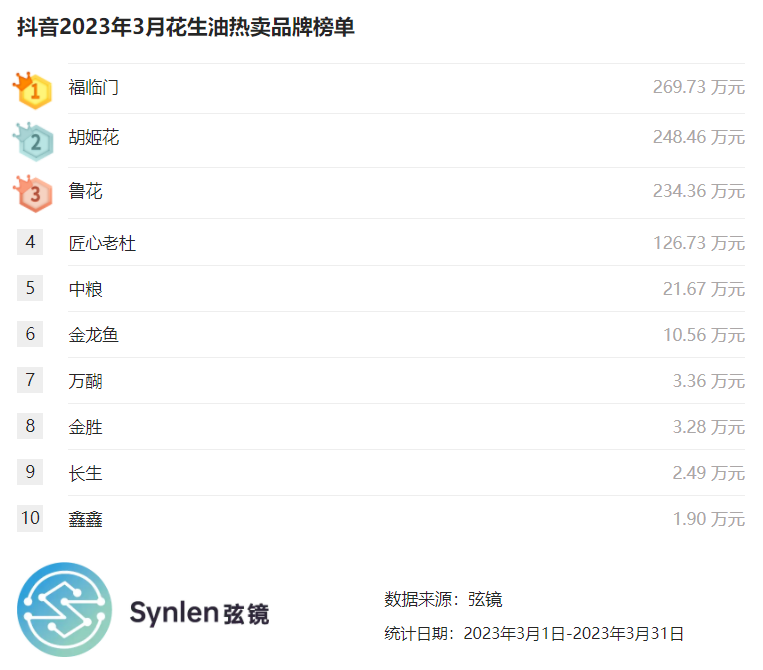Click the Synlen circular logo
Image resolution: width=763 pixels, height=670 pixels.
pos(64,610)
